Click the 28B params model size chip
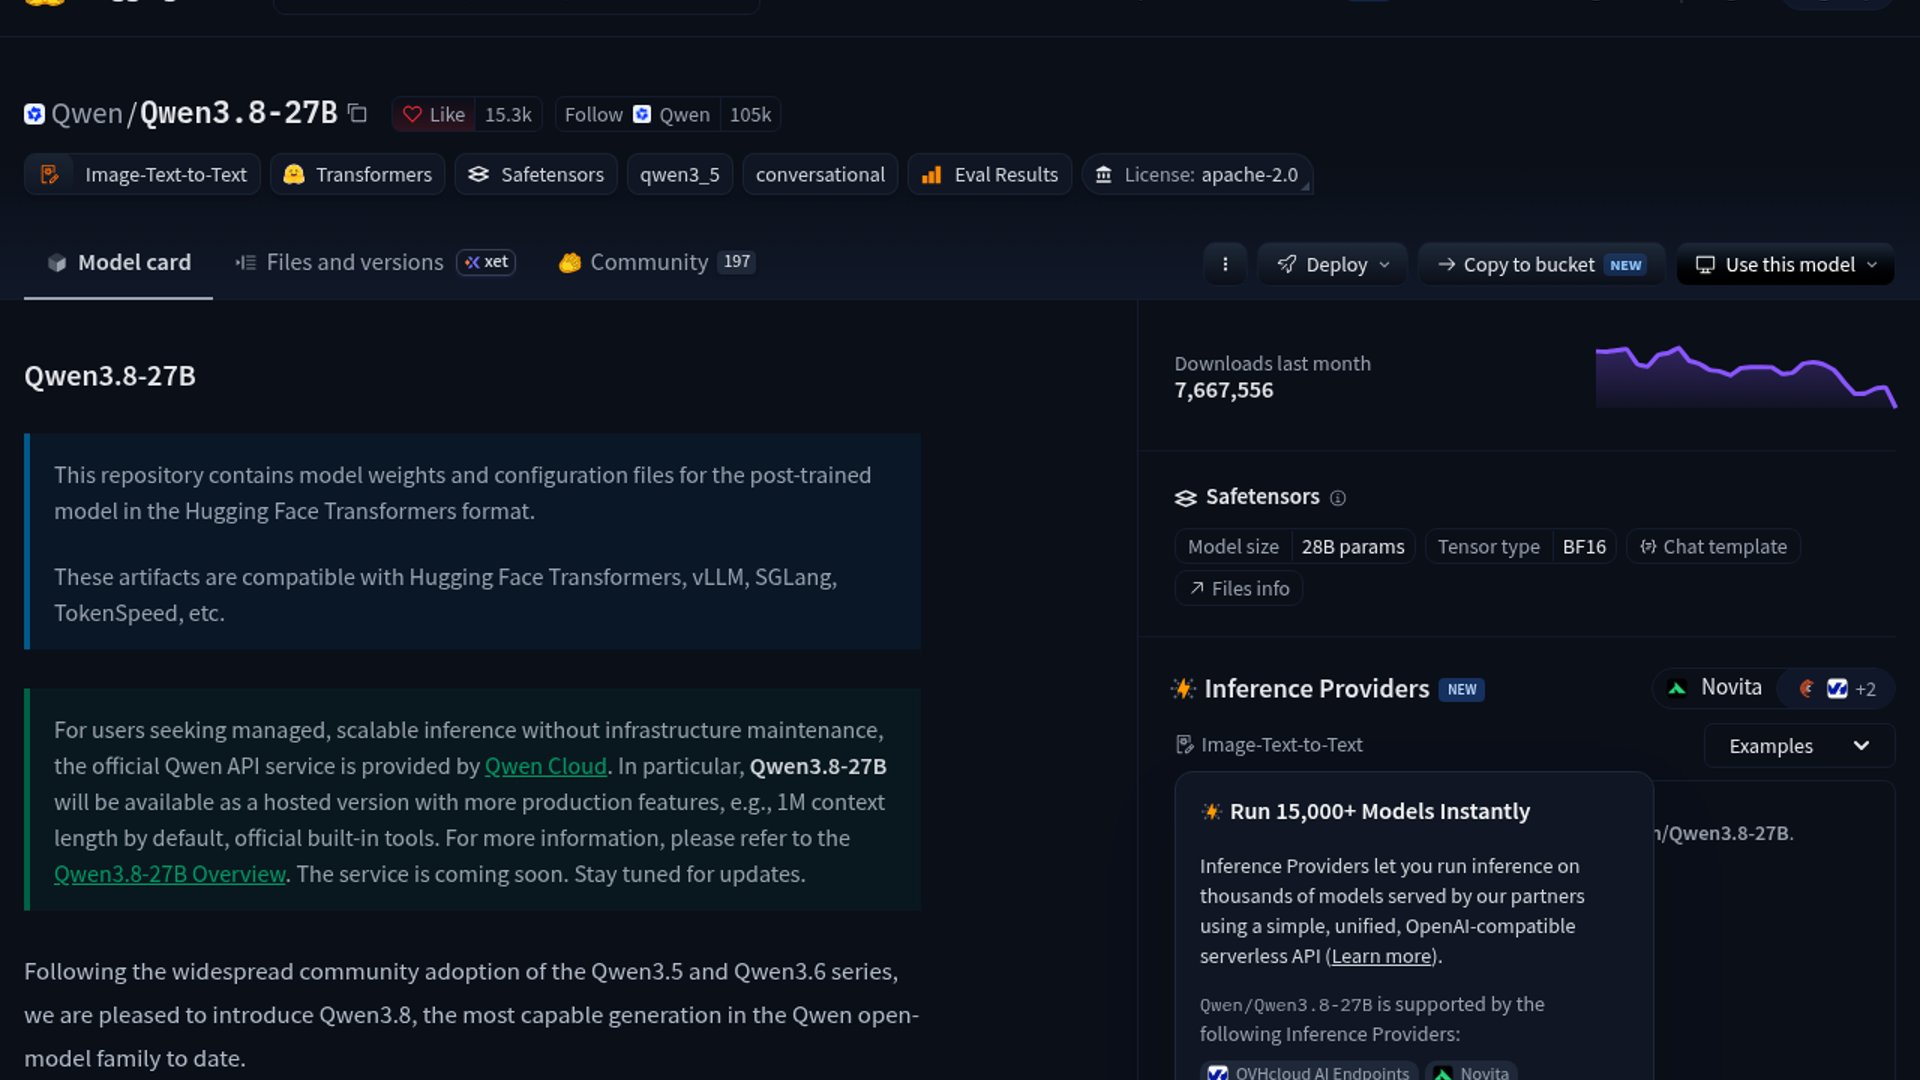 (x=1353, y=547)
